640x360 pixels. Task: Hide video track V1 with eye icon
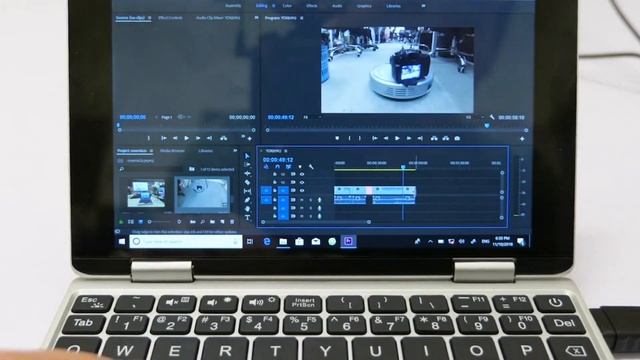click(x=302, y=191)
